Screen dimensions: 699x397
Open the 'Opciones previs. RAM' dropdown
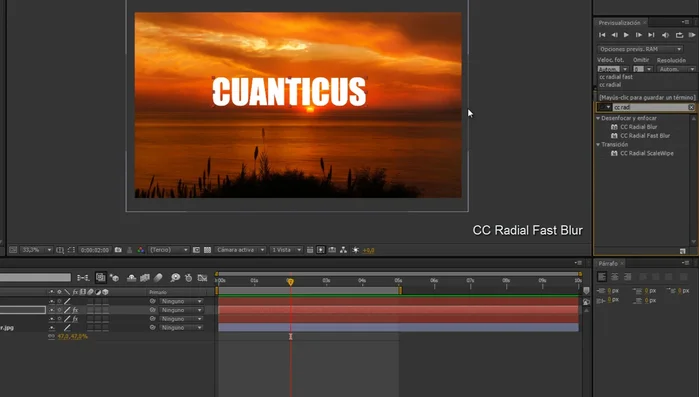(x=640, y=49)
